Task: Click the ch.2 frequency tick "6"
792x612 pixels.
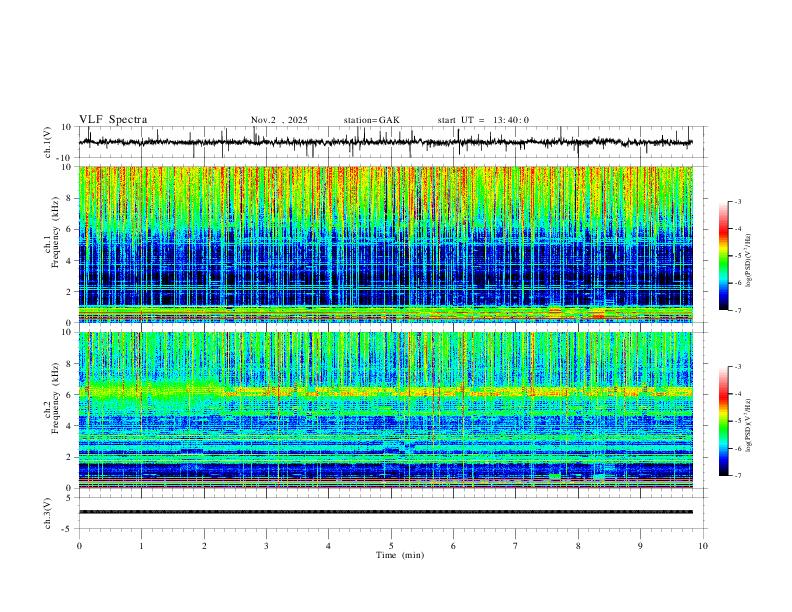Action: pos(69,395)
